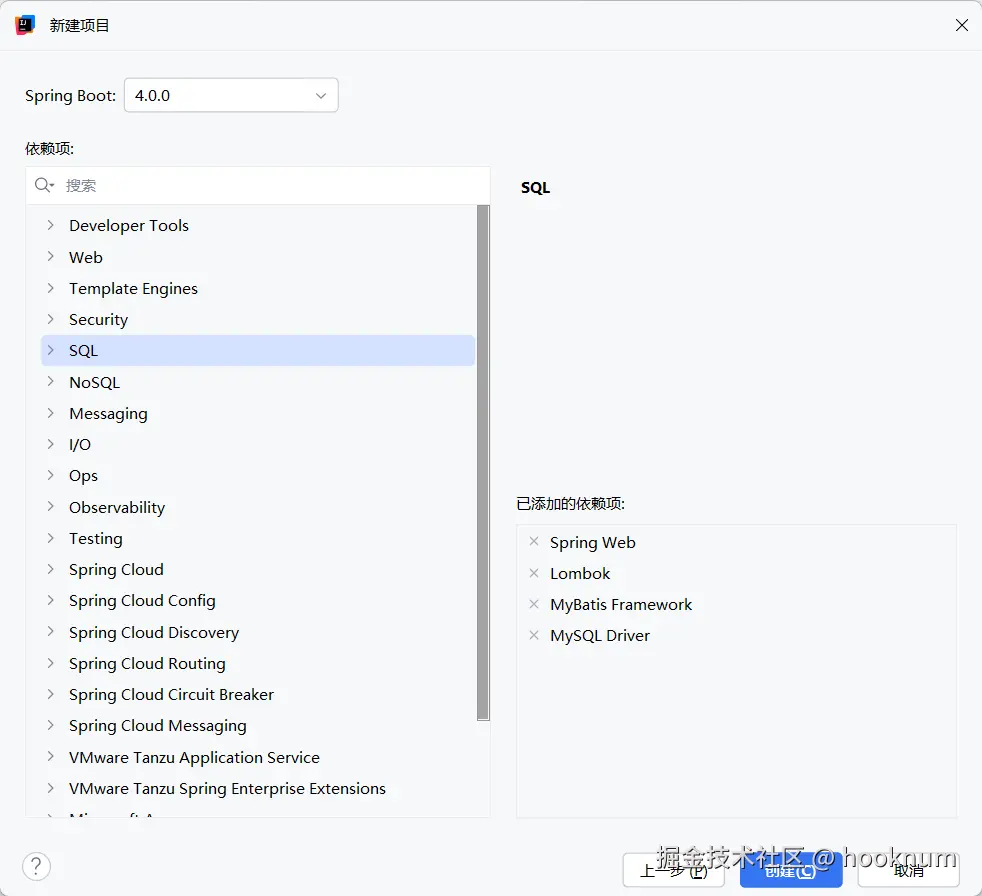Expand the SQL category chevron
Screen dimensions: 982x896
[x=51, y=350]
